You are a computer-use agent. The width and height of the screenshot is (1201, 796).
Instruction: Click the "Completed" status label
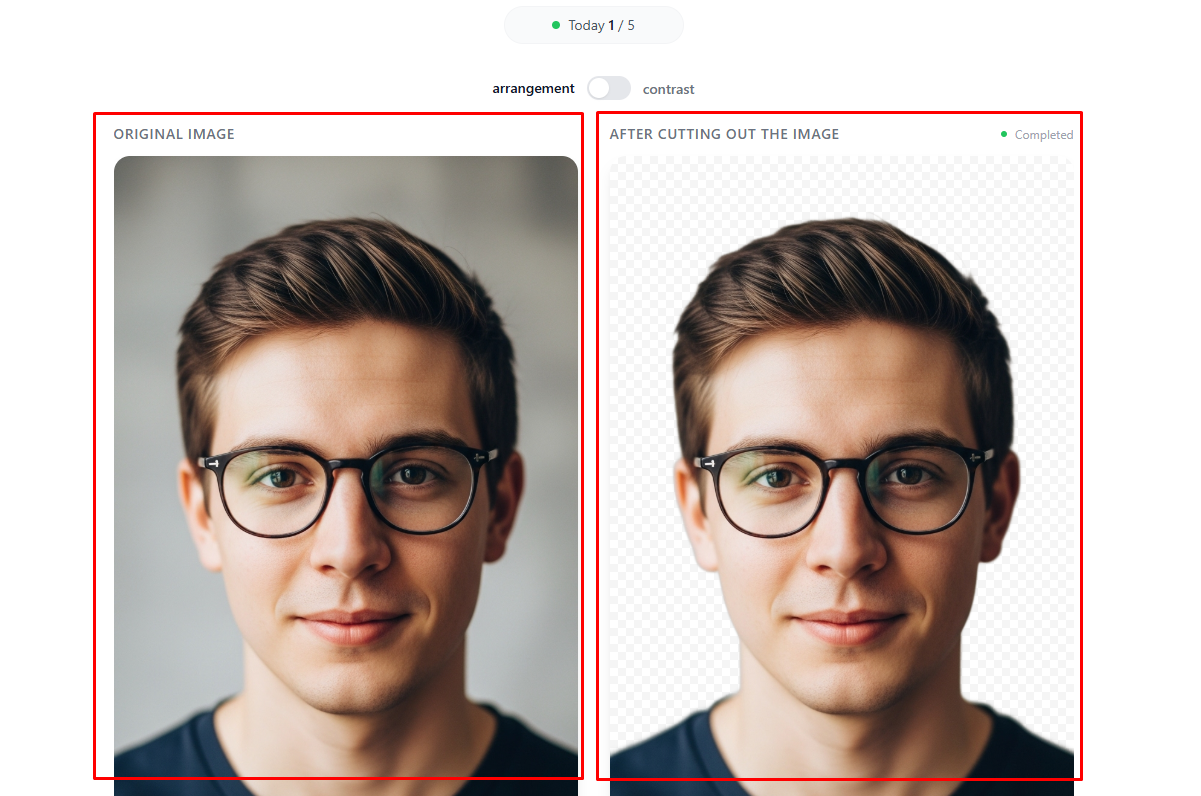[x=1043, y=135]
